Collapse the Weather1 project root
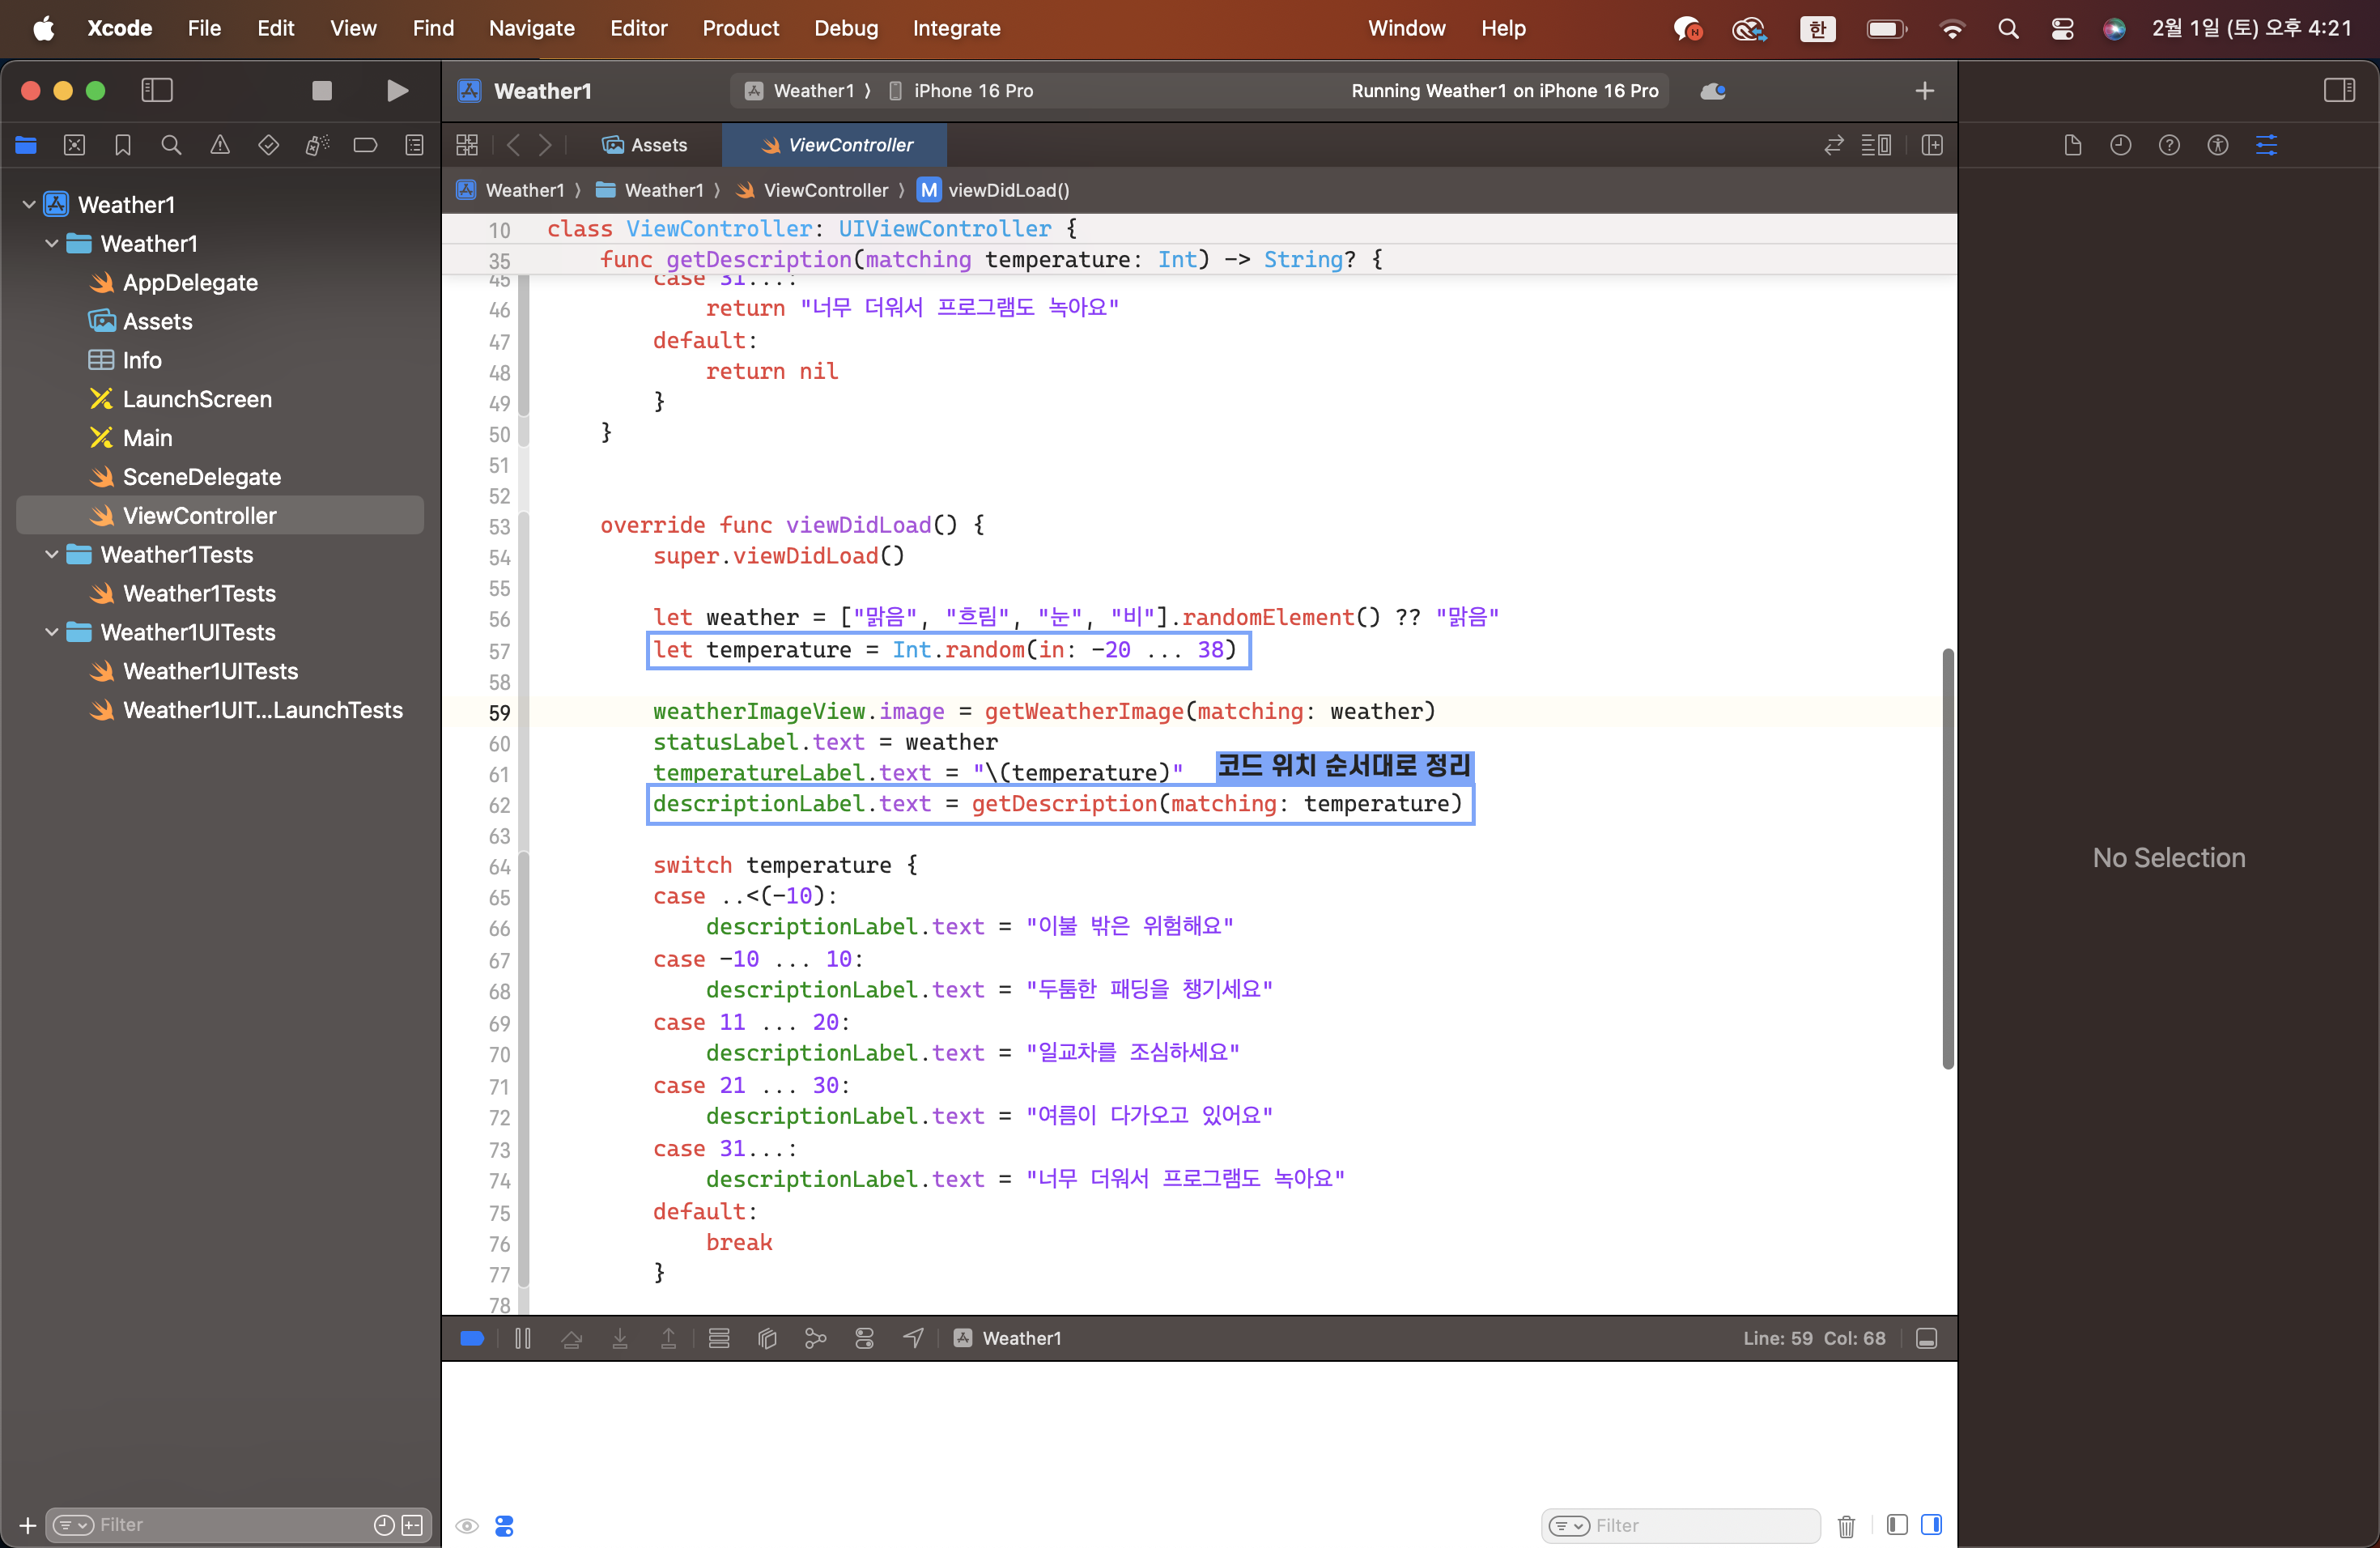The width and height of the screenshot is (2380, 1548). tap(29, 205)
